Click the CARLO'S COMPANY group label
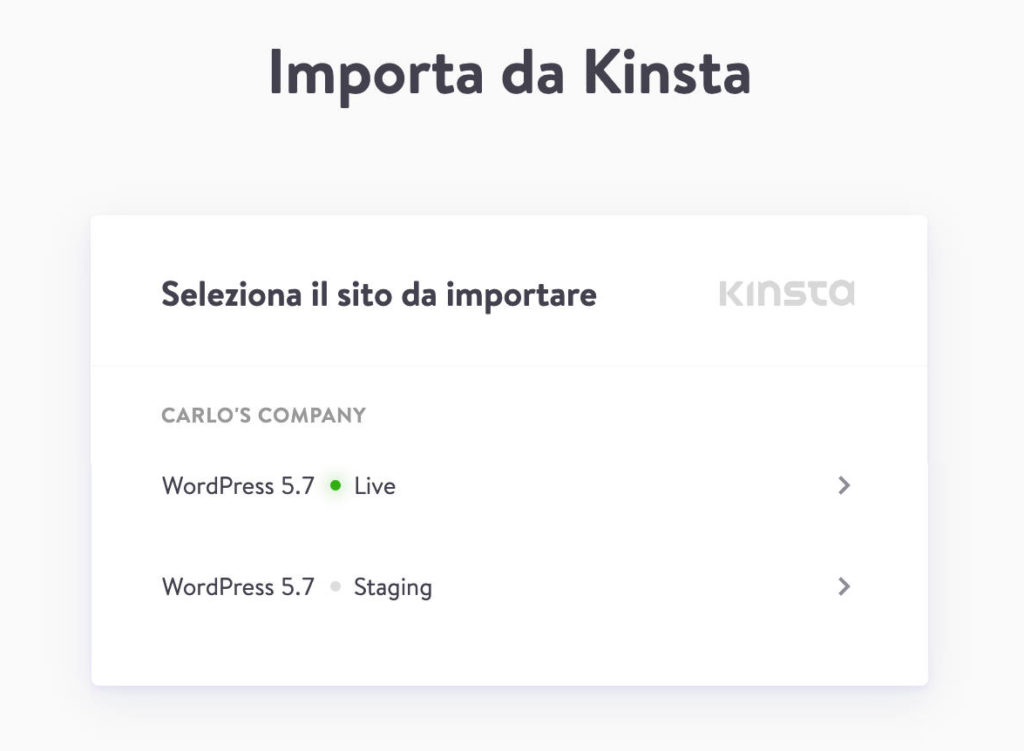Viewport: 1024px width, 751px height. tap(264, 415)
